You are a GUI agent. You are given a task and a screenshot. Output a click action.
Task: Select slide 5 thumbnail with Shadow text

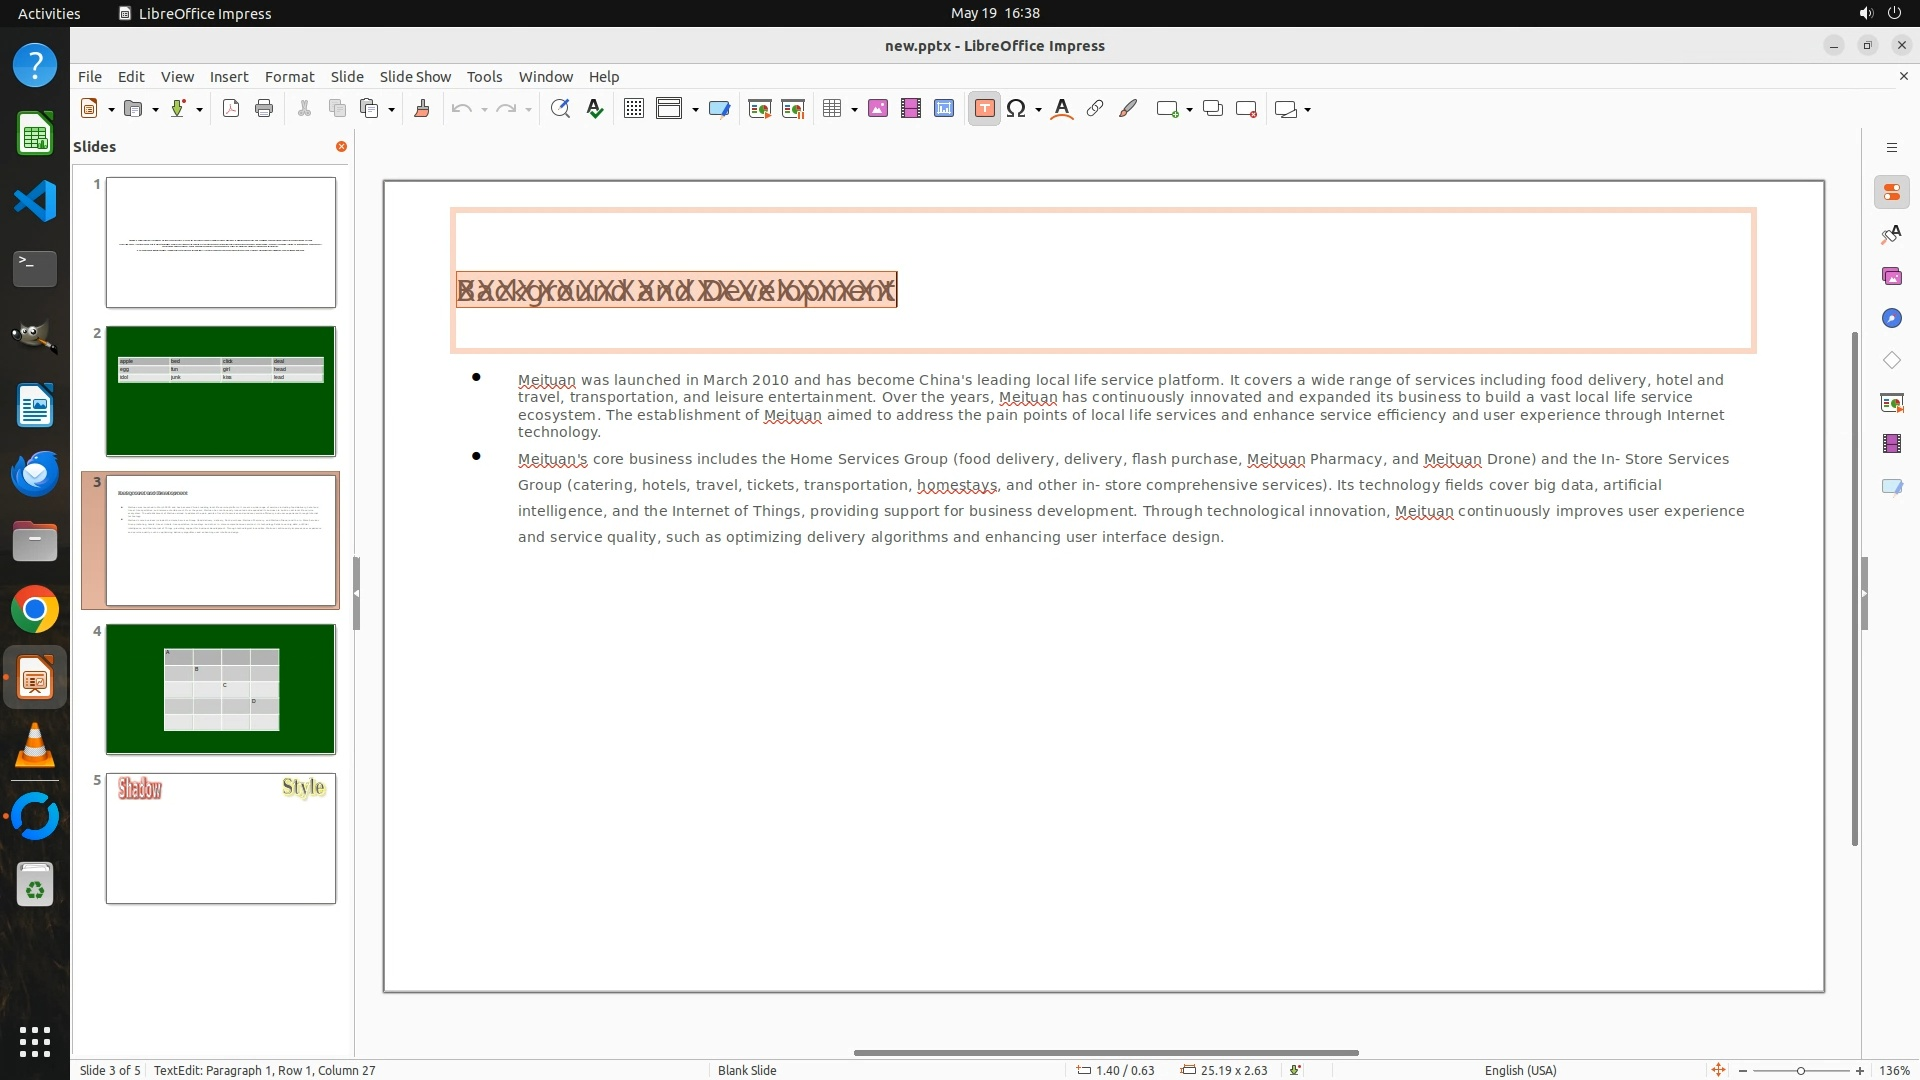point(221,838)
